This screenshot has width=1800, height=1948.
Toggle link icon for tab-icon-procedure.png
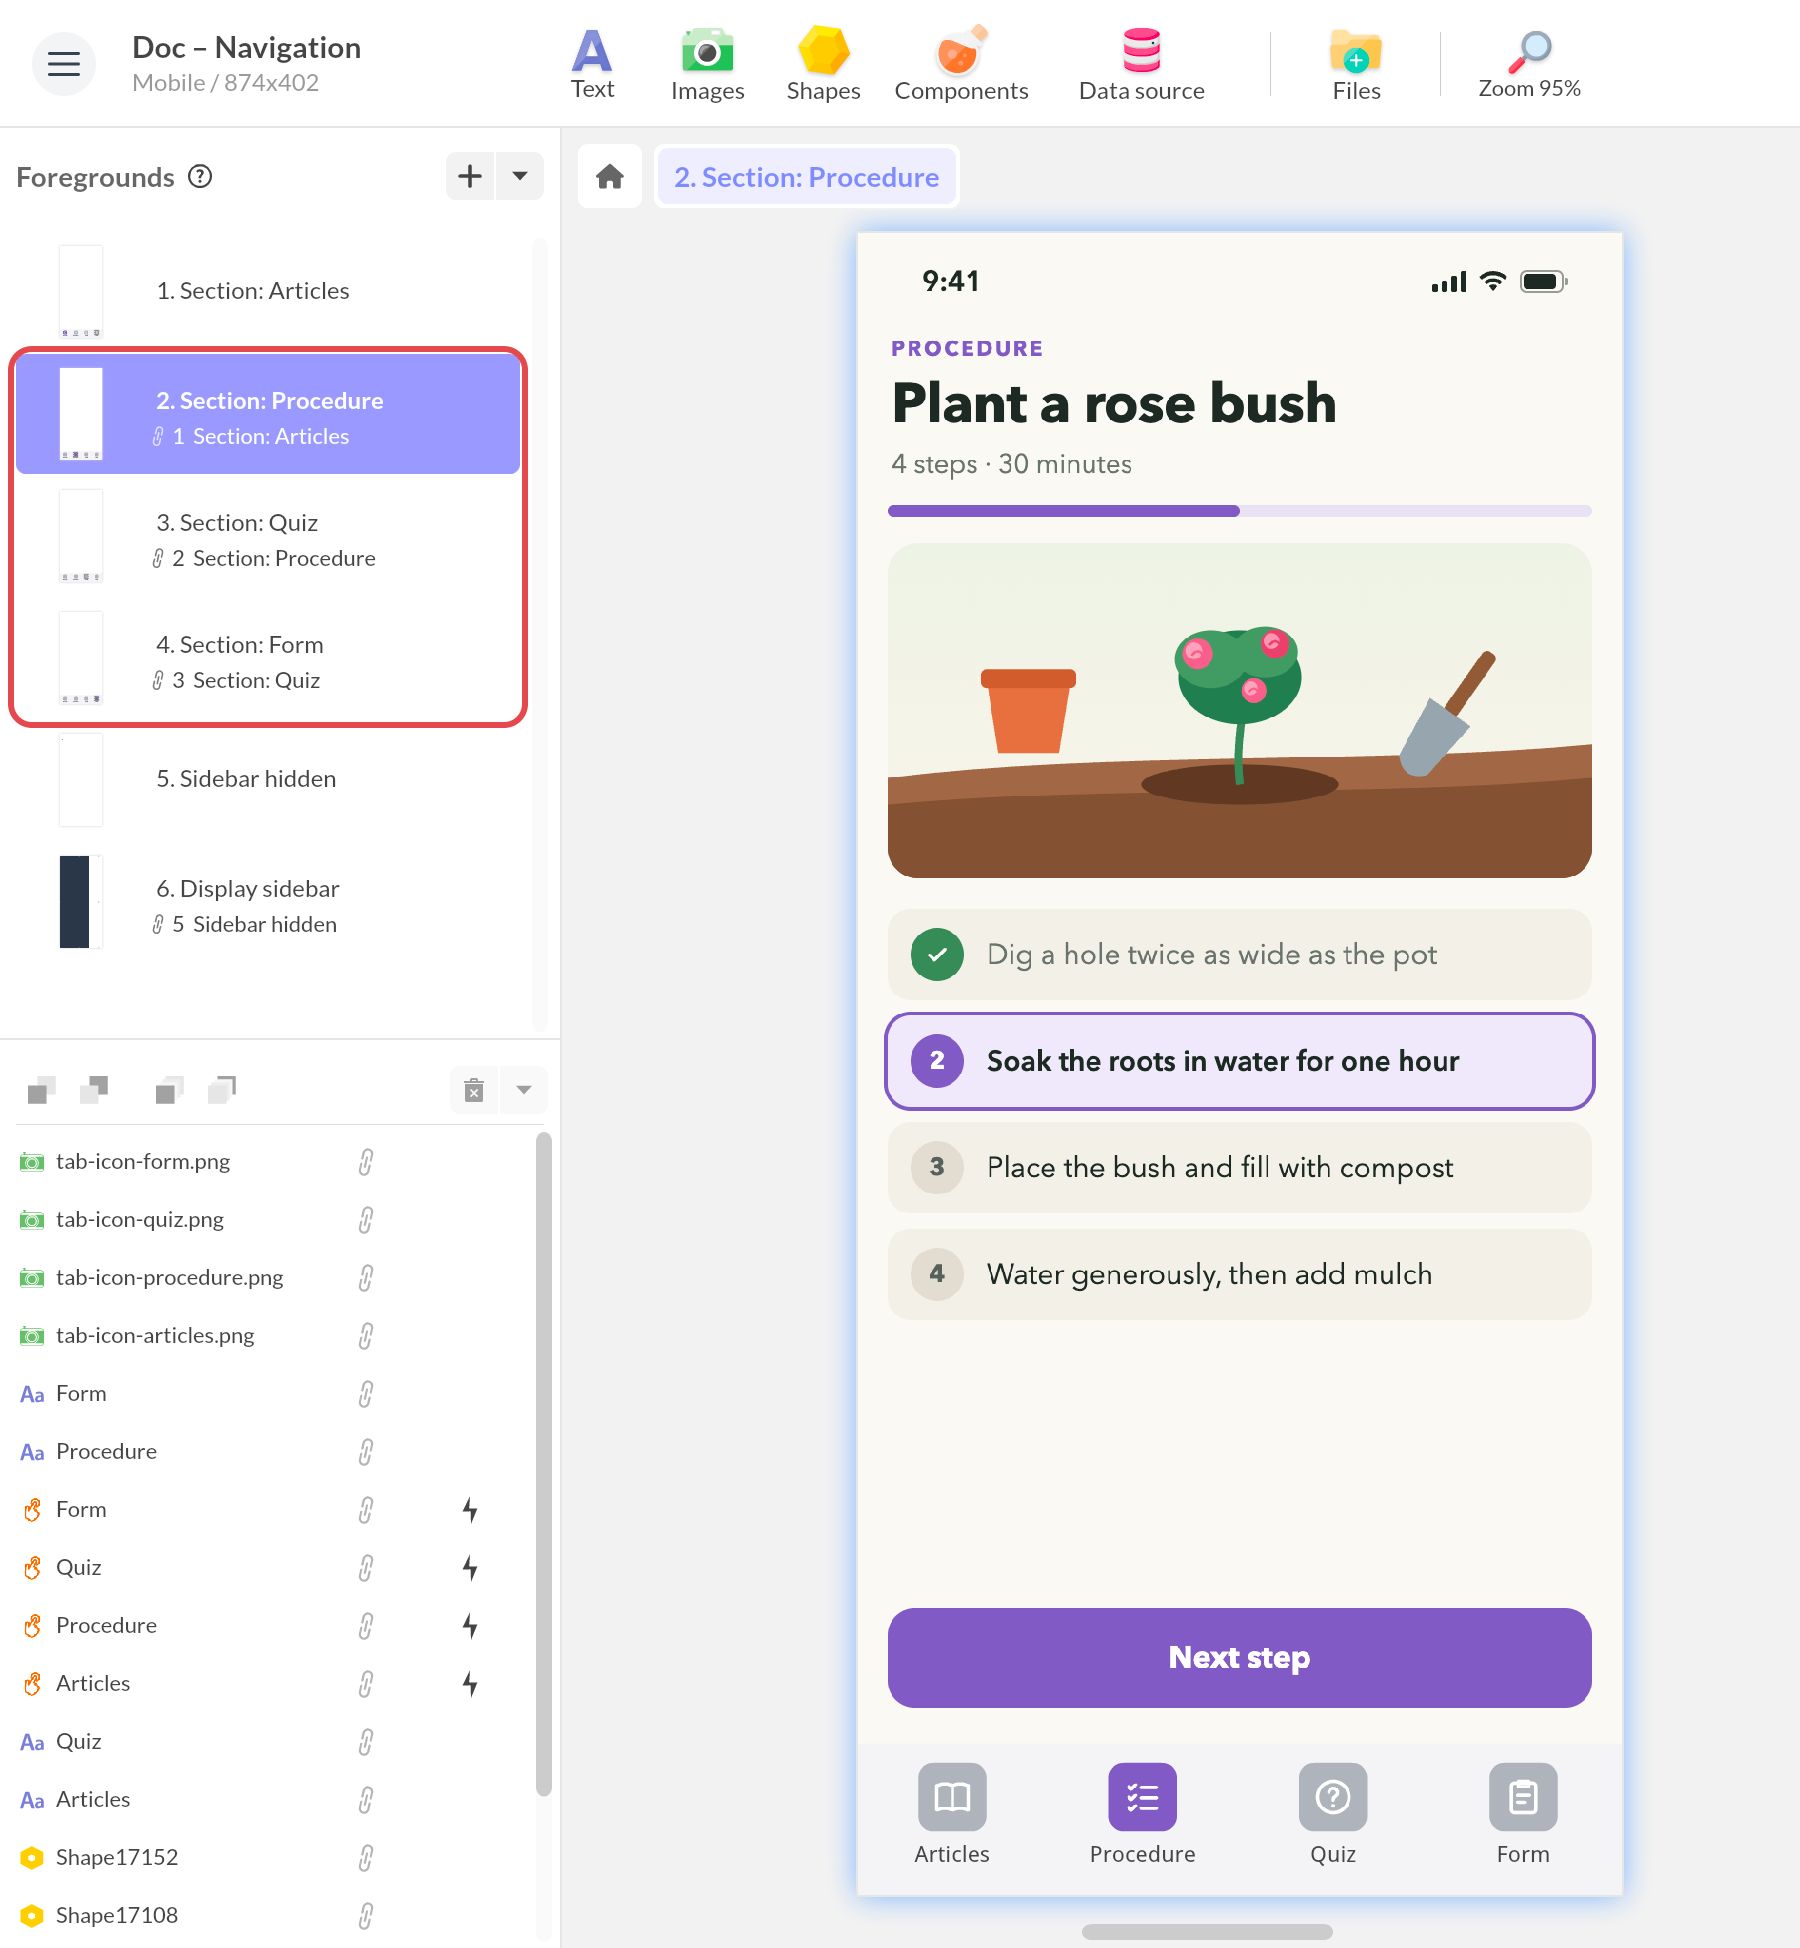tap(366, 1278)
